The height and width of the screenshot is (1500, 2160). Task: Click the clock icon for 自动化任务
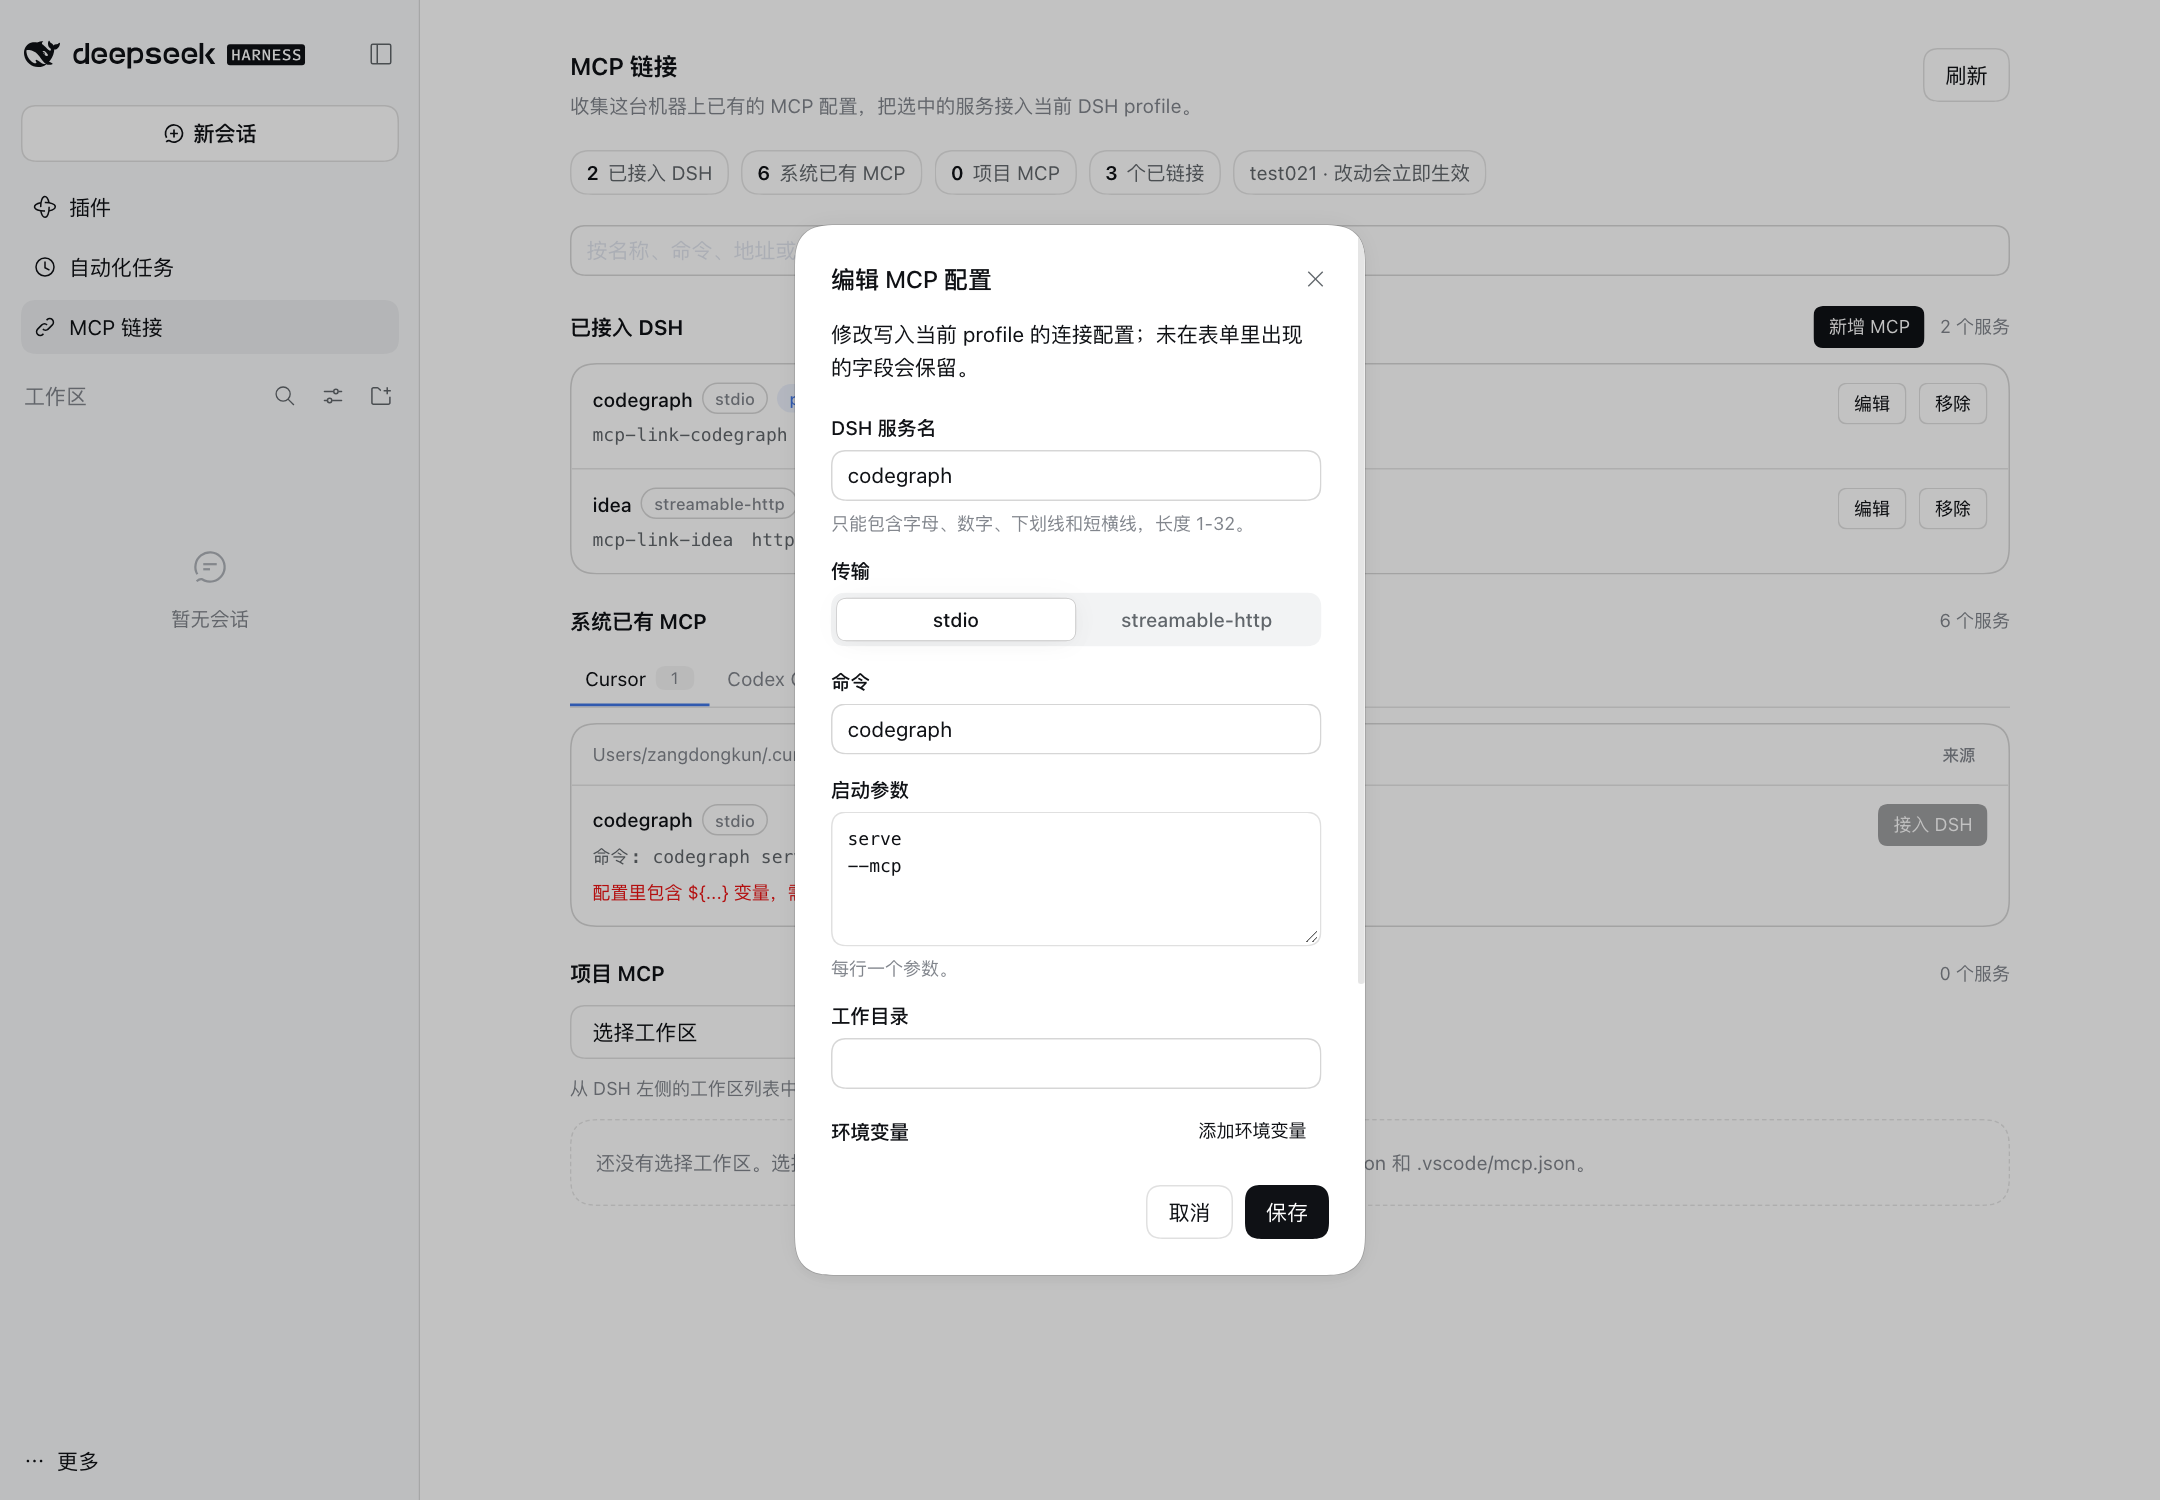point(45,267)
